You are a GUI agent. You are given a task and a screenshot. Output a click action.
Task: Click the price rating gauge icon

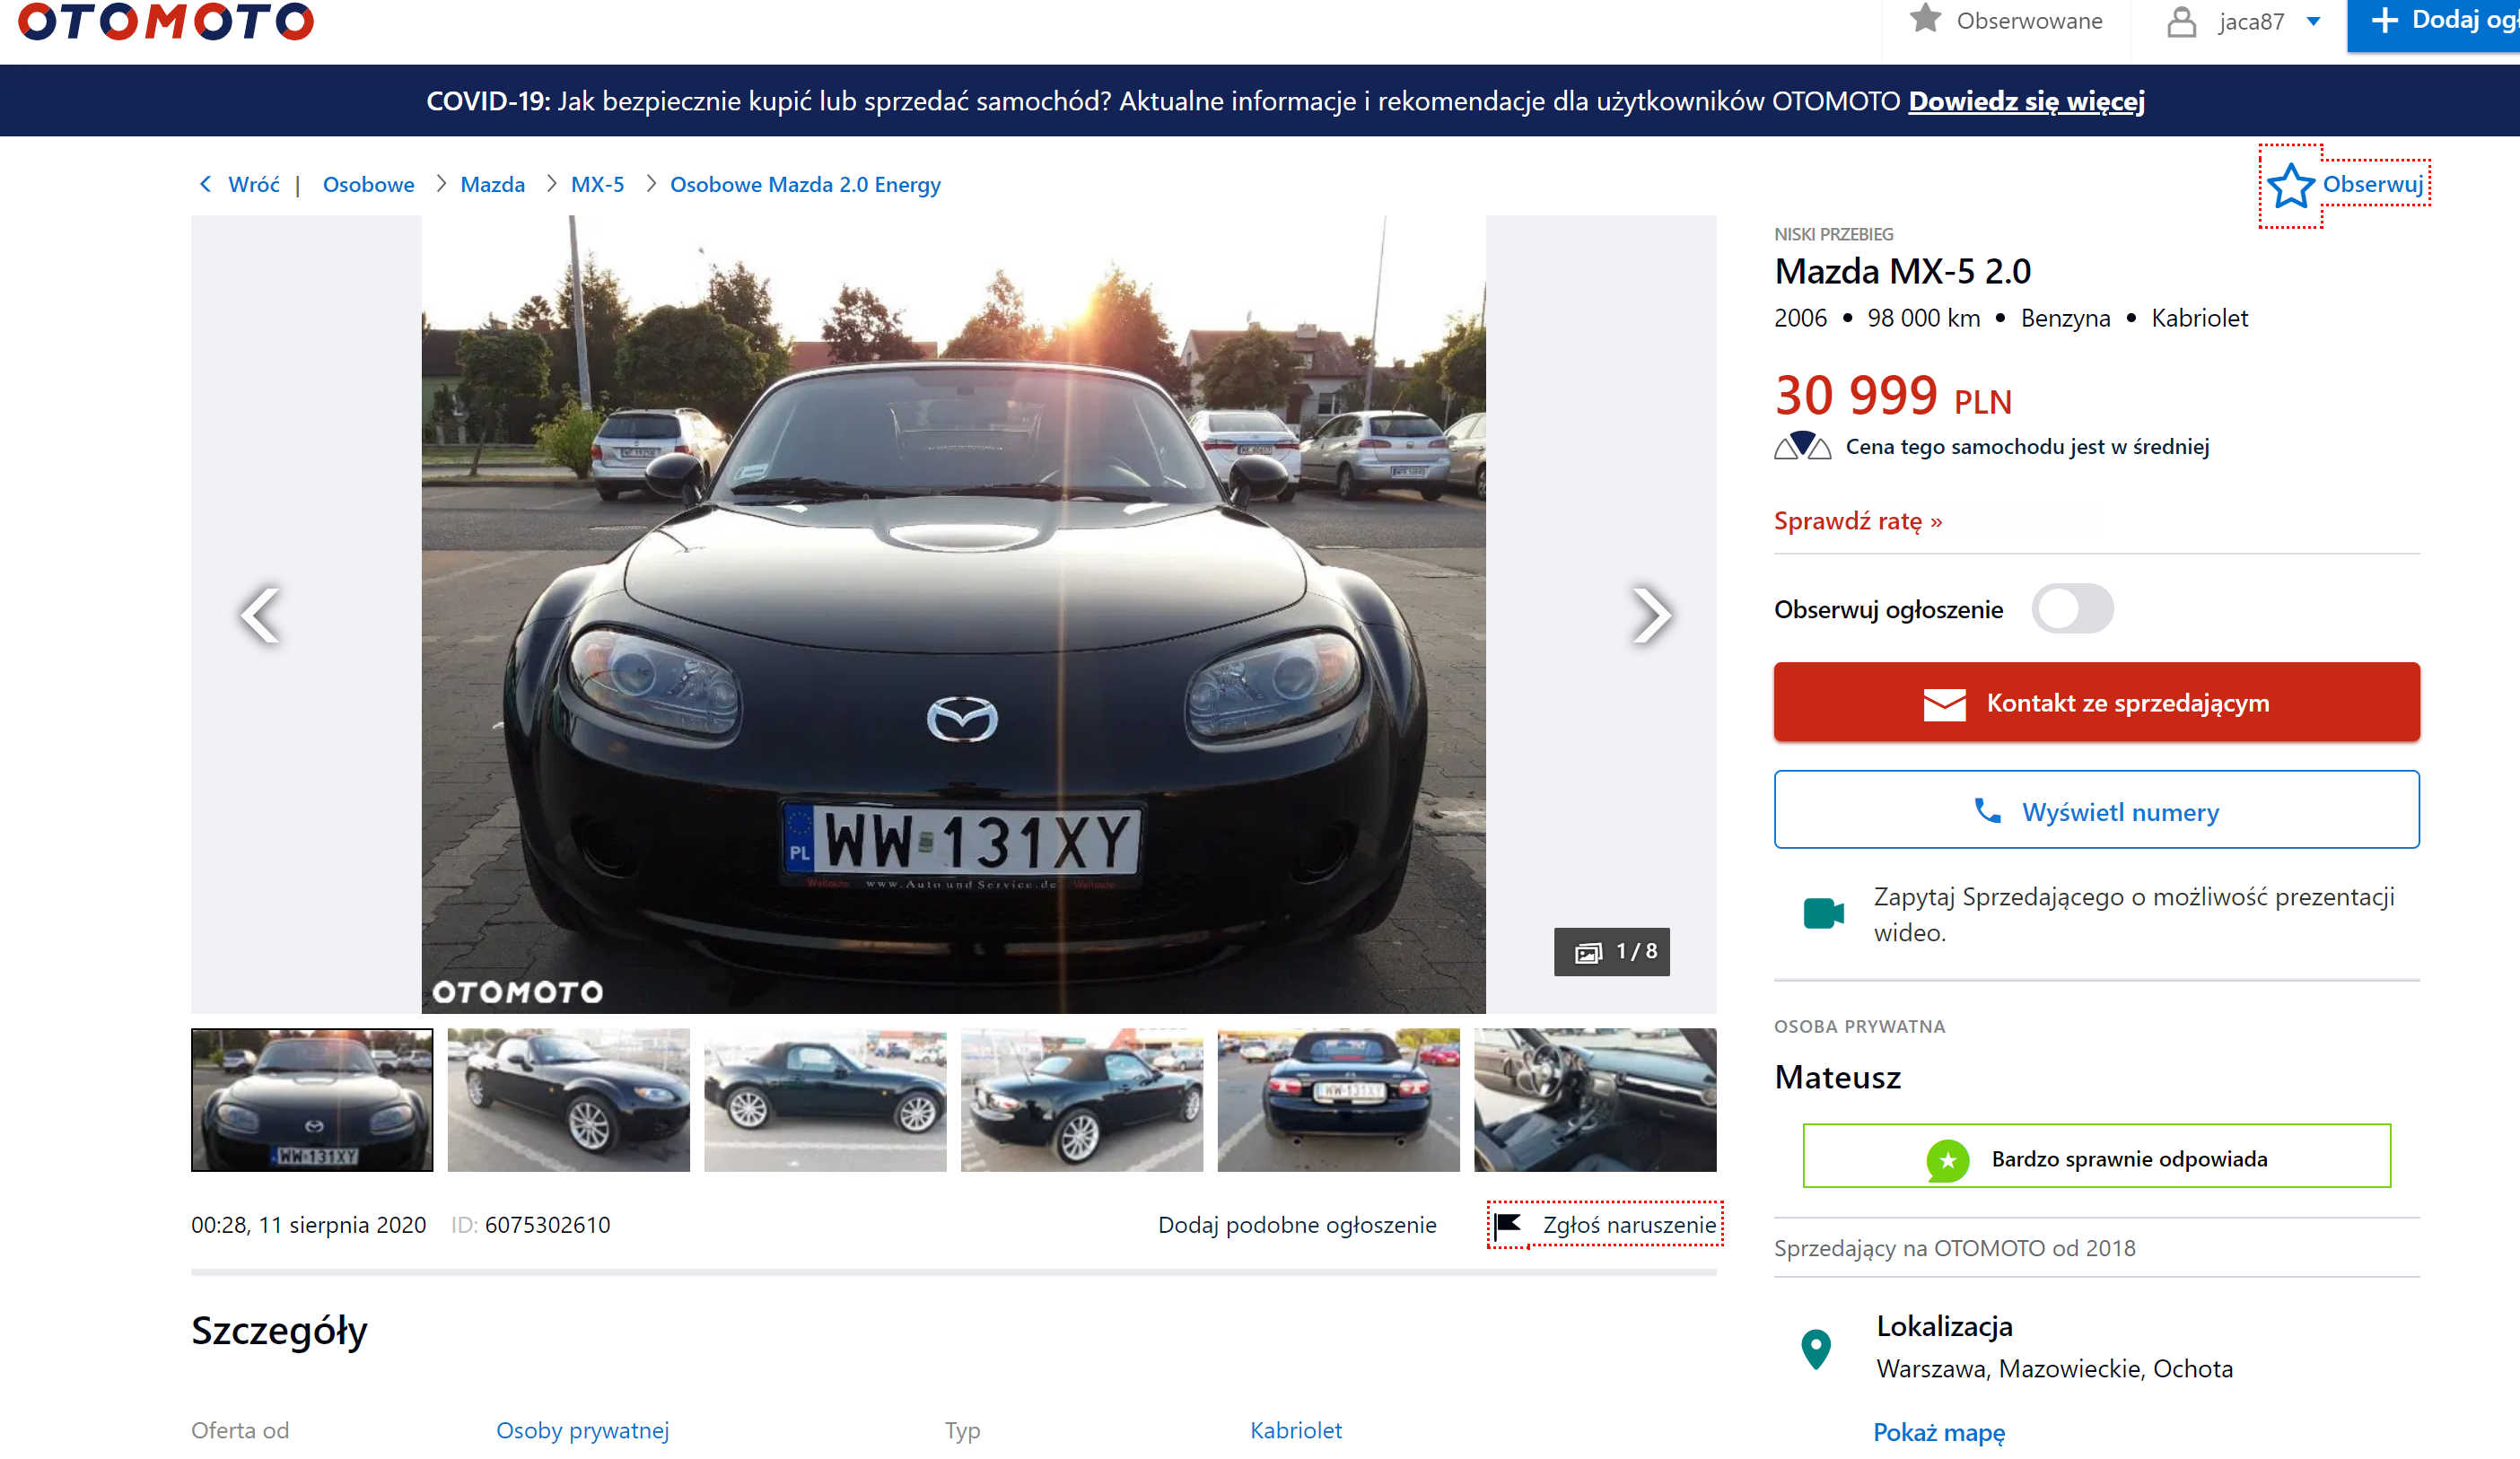point(1802,445)
